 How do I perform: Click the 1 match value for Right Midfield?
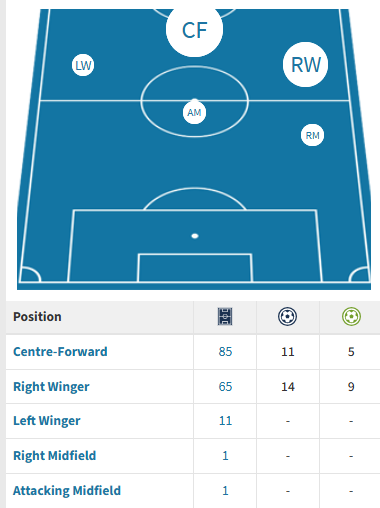tap(225, 456)
